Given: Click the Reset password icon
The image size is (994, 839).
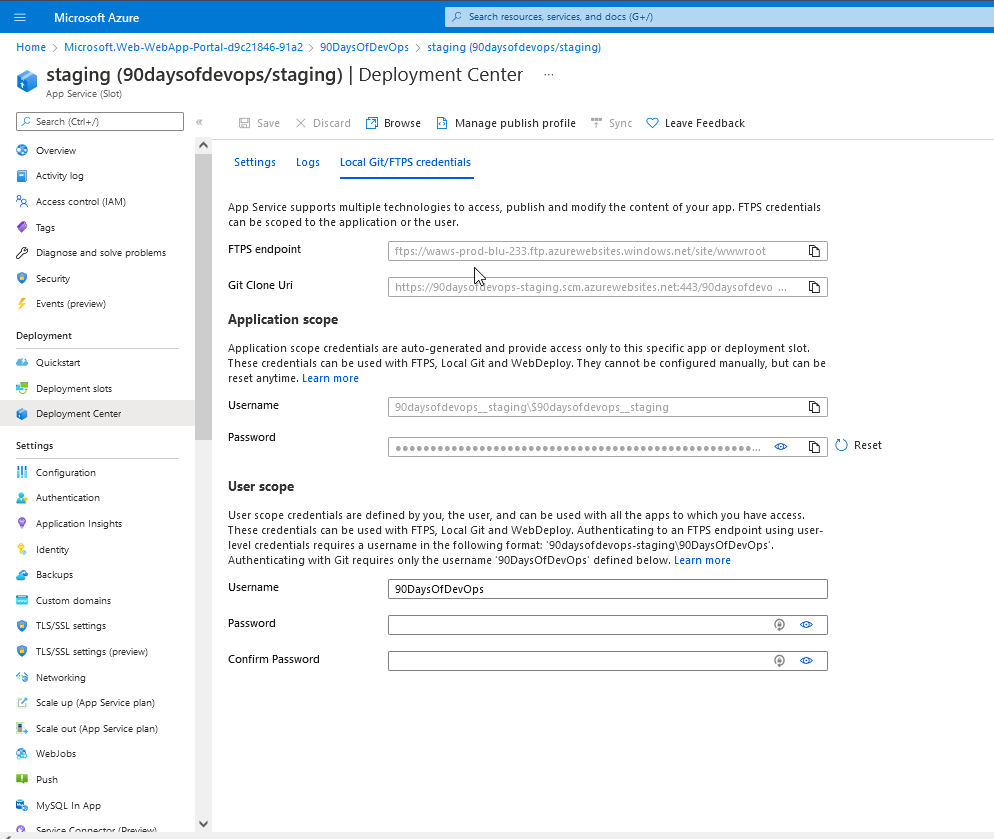Looking at the screenshot, I should pos(841,445).
